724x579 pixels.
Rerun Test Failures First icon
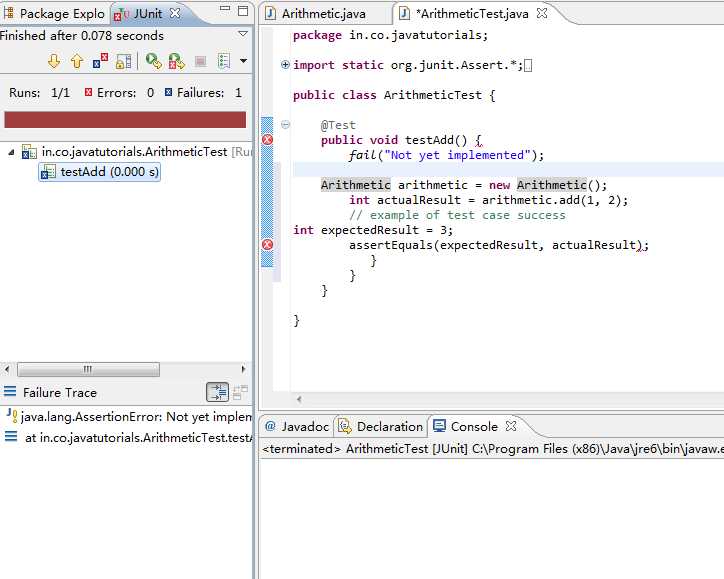(176, 61)
